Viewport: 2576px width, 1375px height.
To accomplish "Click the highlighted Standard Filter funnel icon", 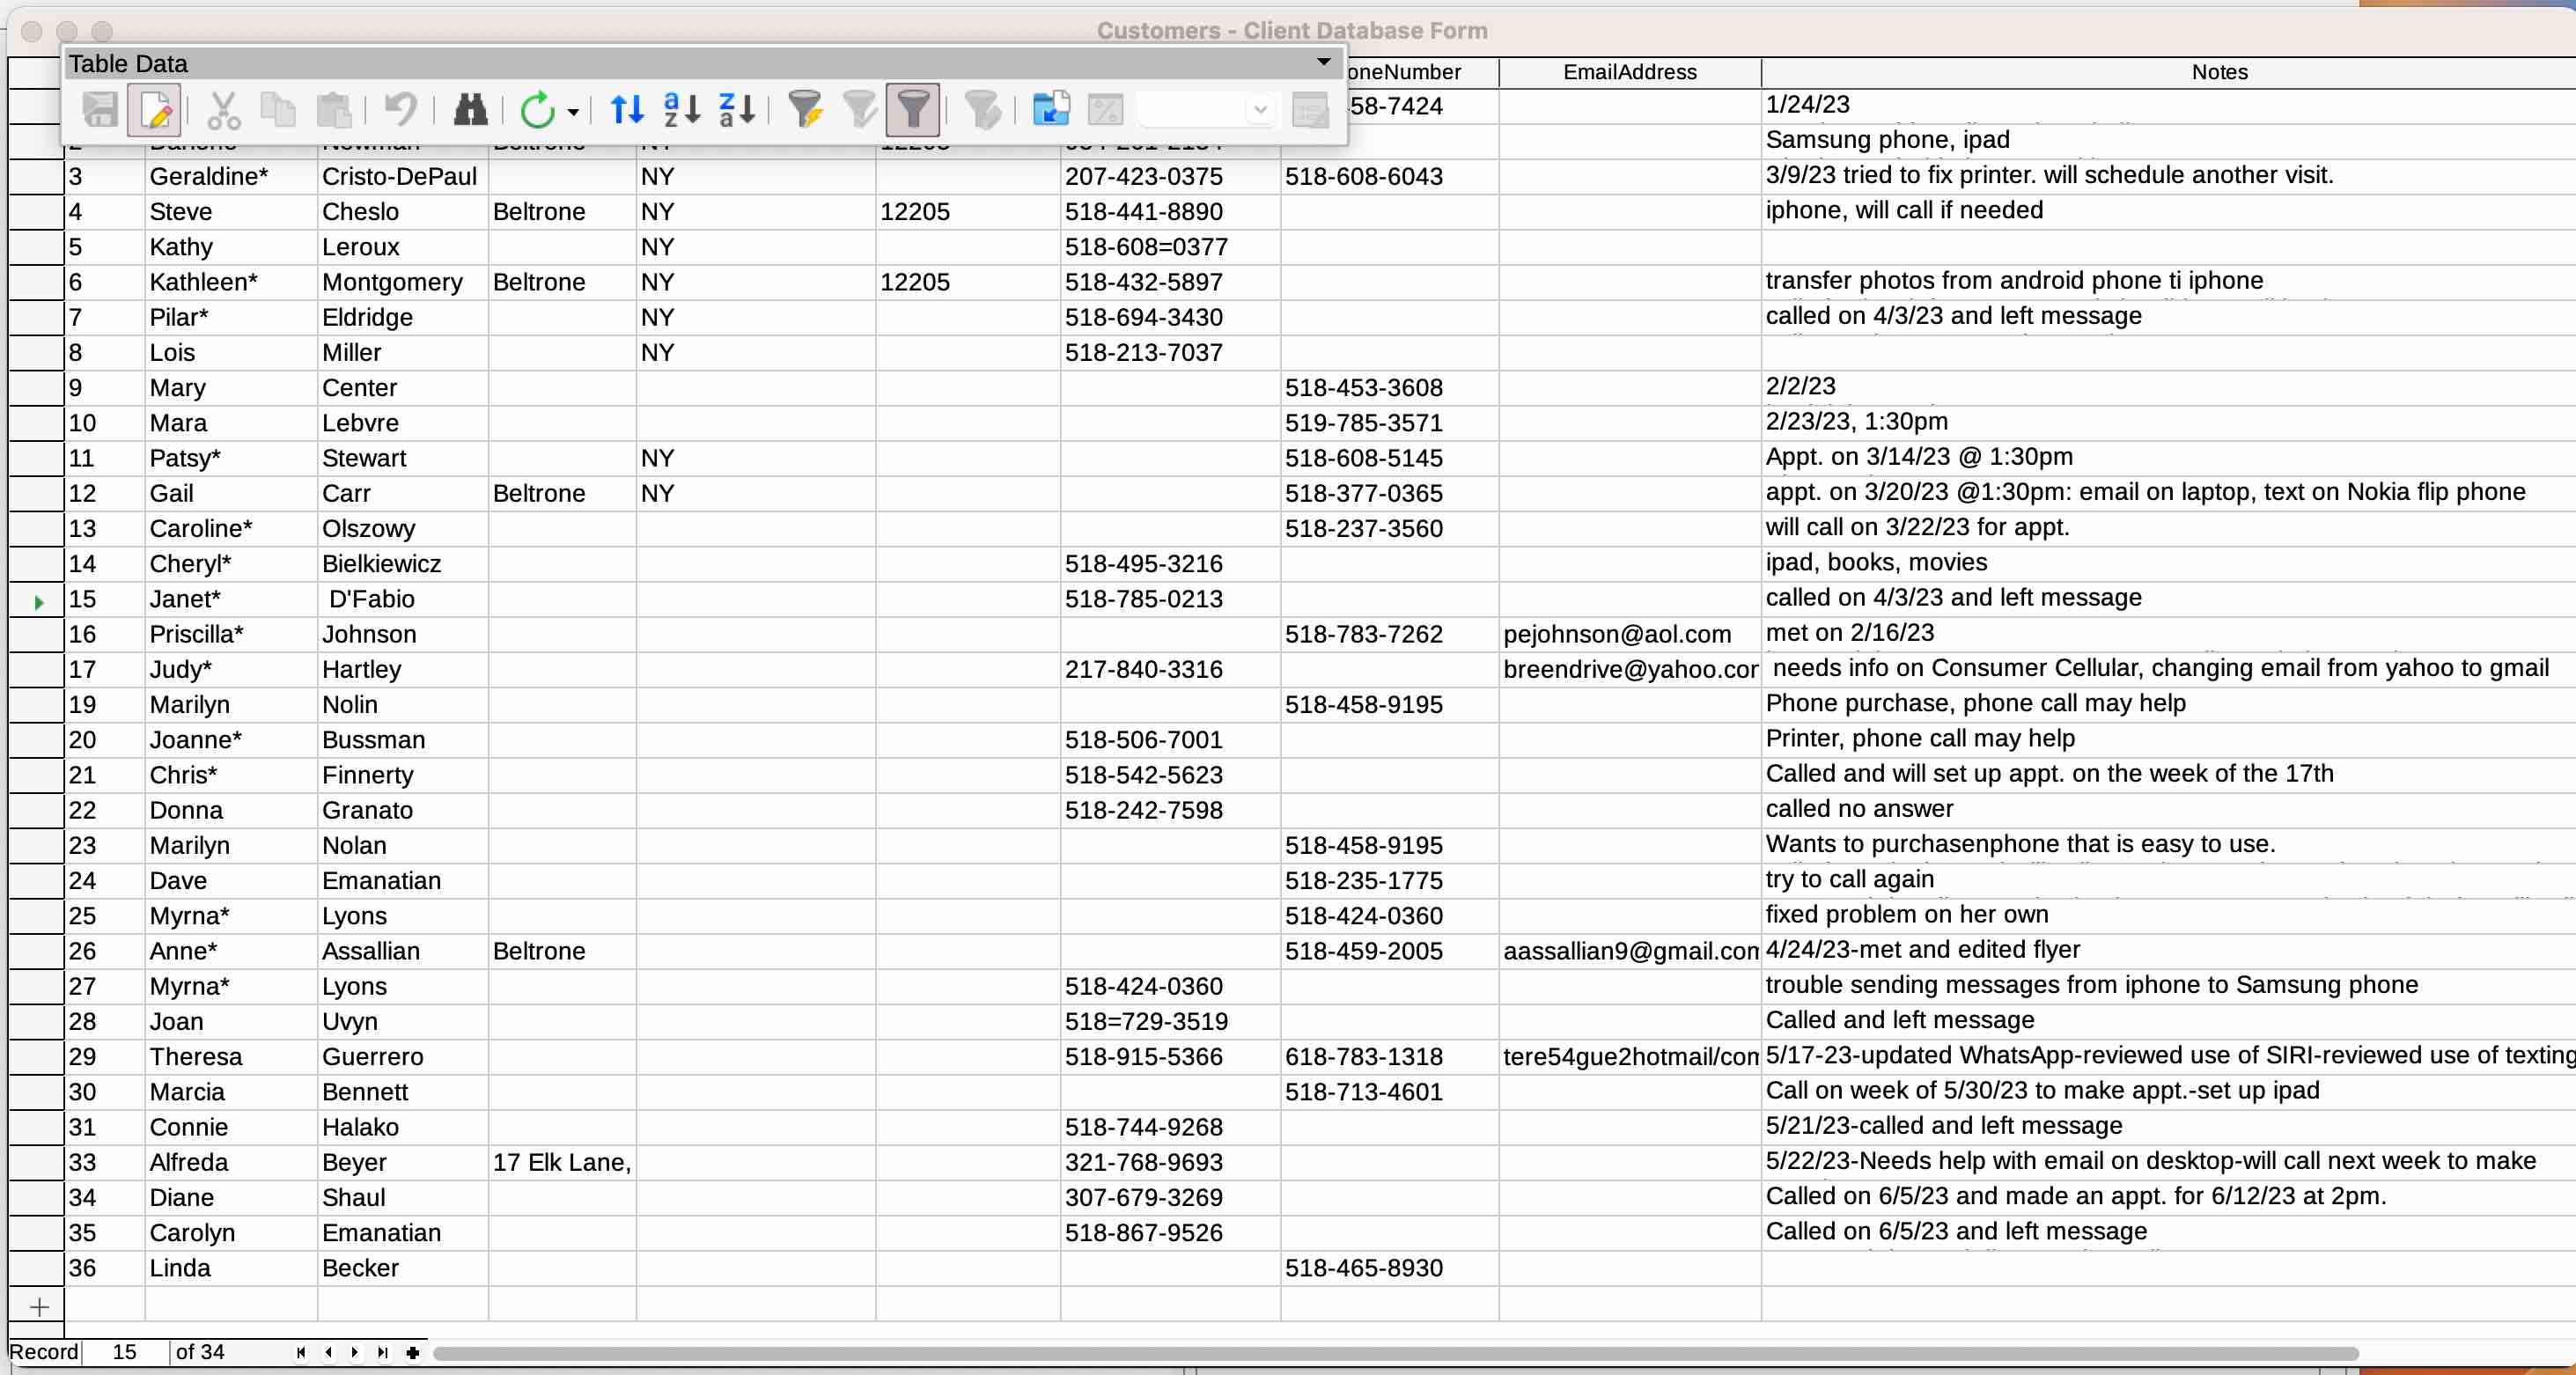I will coord(913,109).
